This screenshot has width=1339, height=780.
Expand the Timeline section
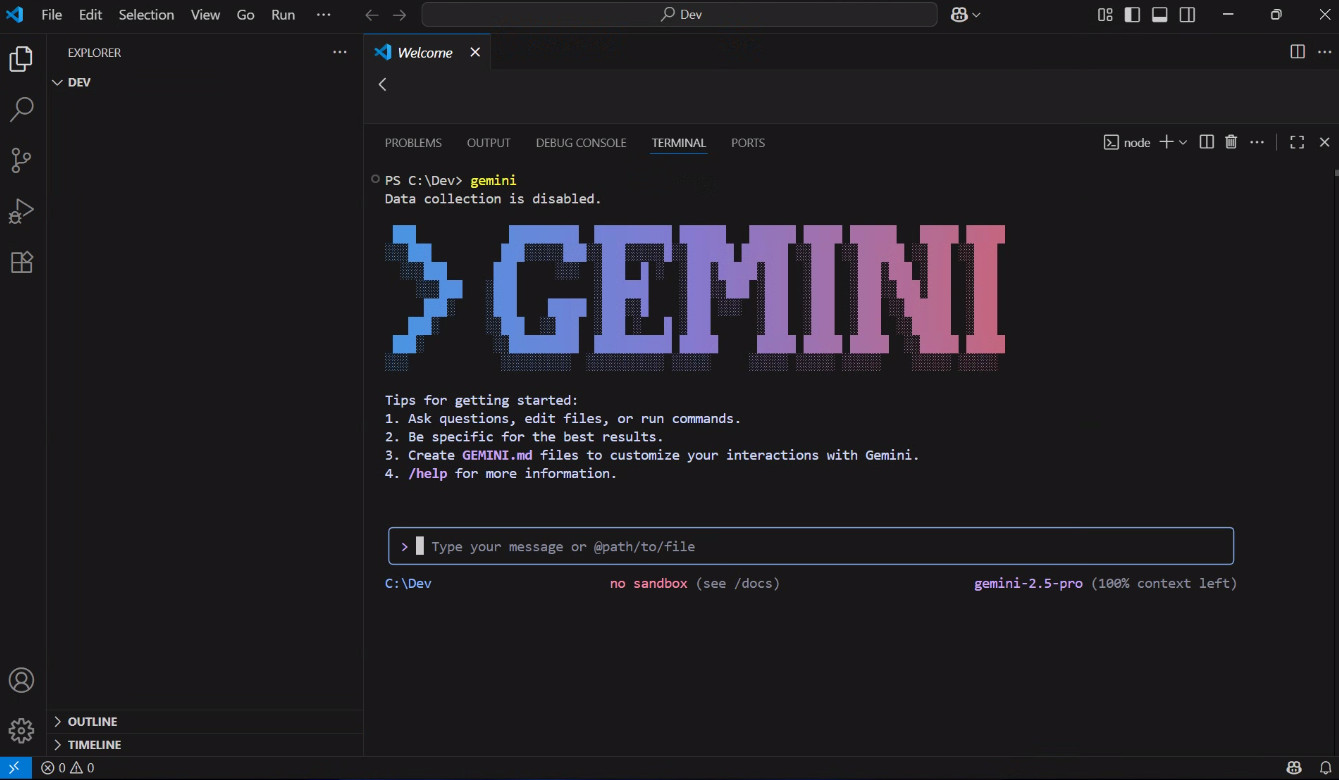click(x=206, y=744)
